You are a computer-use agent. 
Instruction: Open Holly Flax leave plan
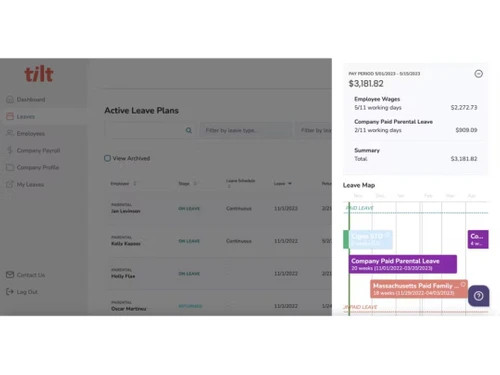coord(123,276)
